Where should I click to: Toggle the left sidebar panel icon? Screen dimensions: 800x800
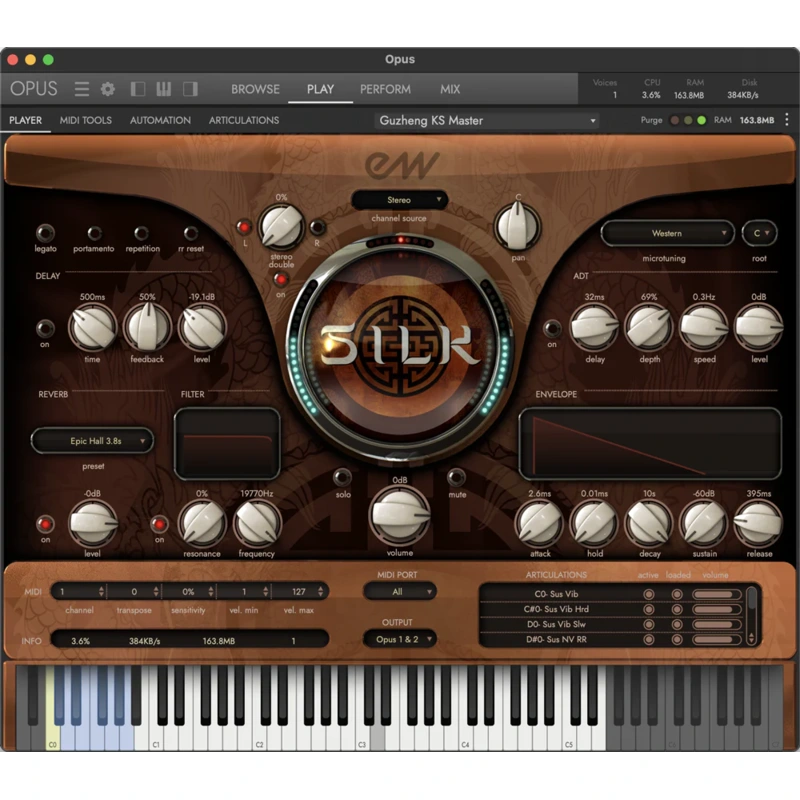(138, 89)
